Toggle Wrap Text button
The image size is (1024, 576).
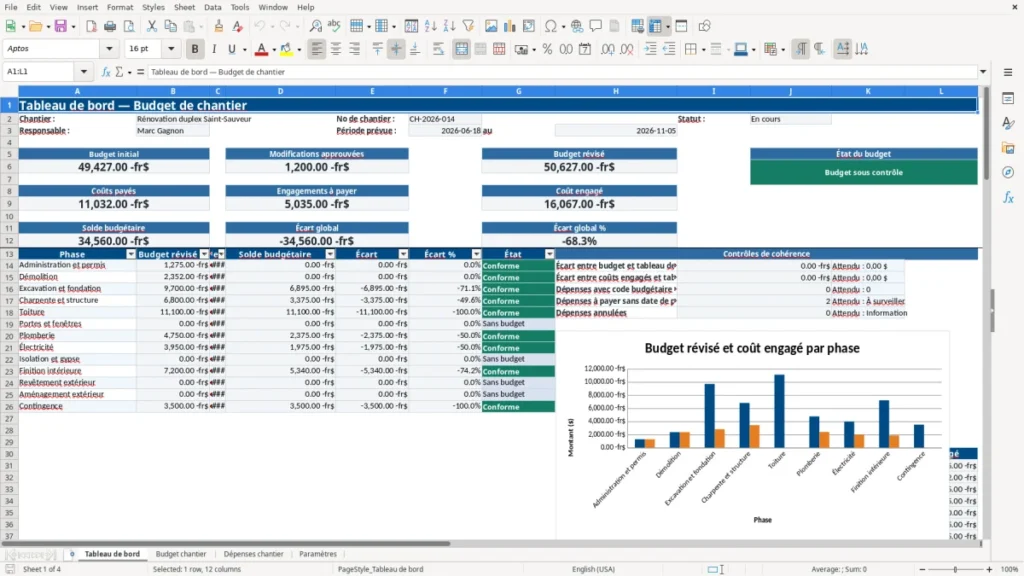tap(438, 49)
